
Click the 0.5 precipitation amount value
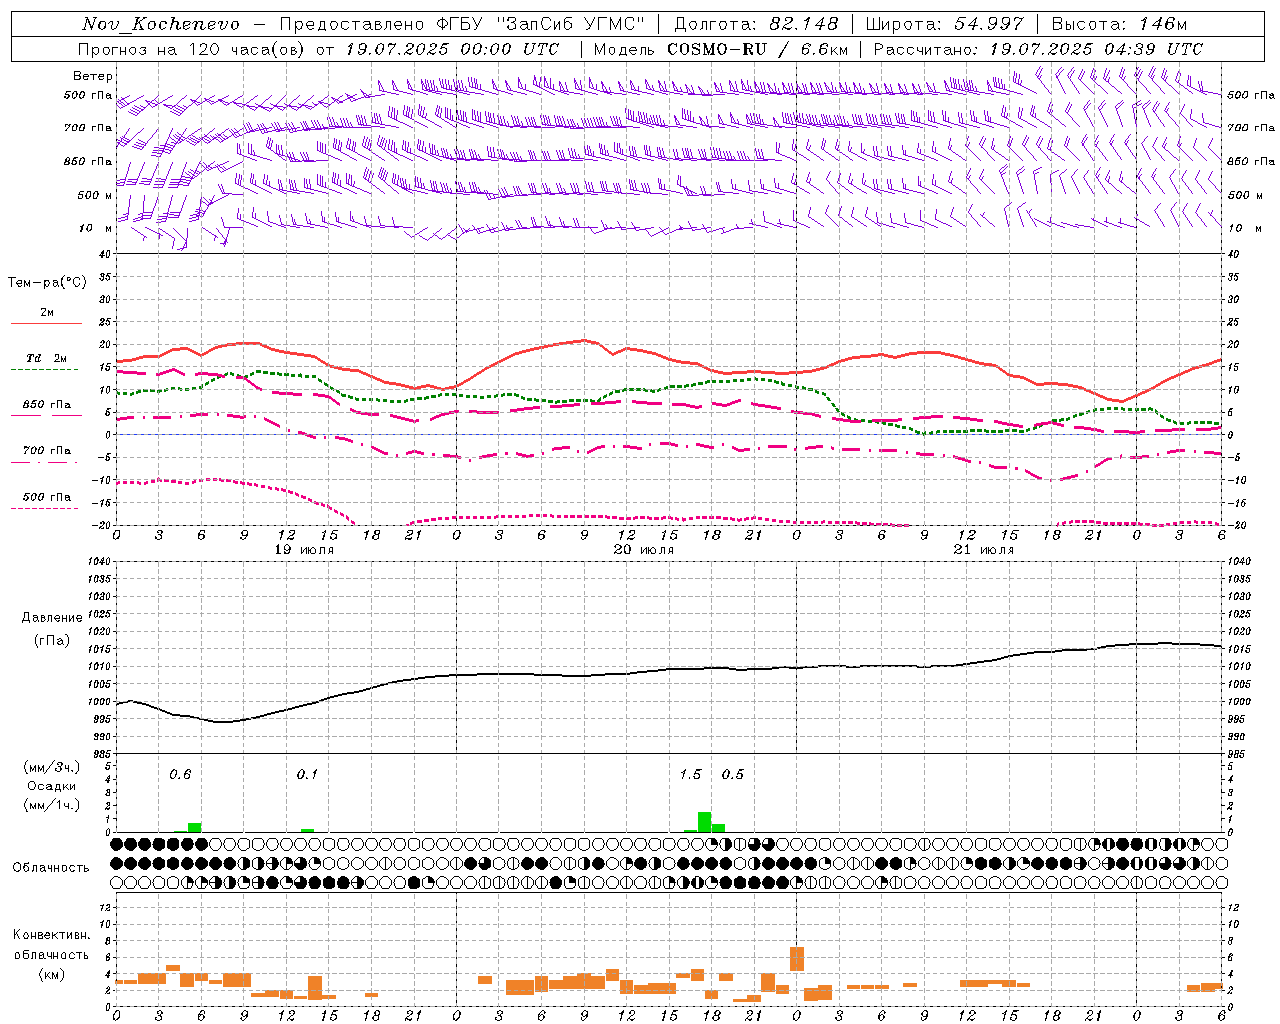(733, 774)
